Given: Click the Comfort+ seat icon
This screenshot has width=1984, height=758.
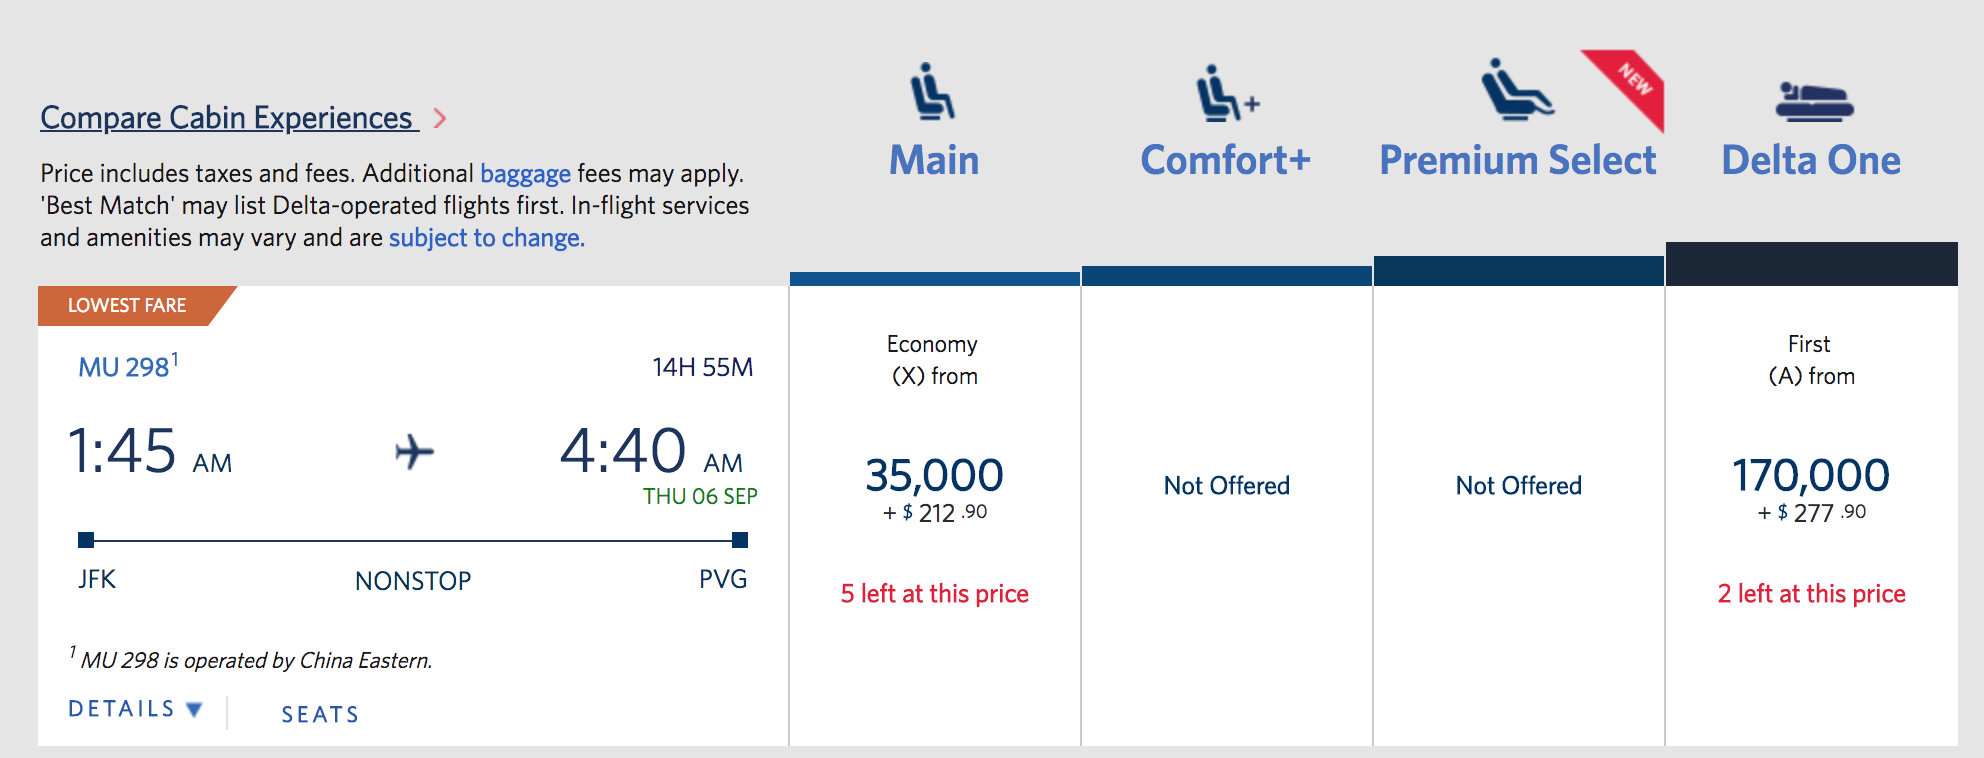Looking at the screenshot, I should (1227, 93).
